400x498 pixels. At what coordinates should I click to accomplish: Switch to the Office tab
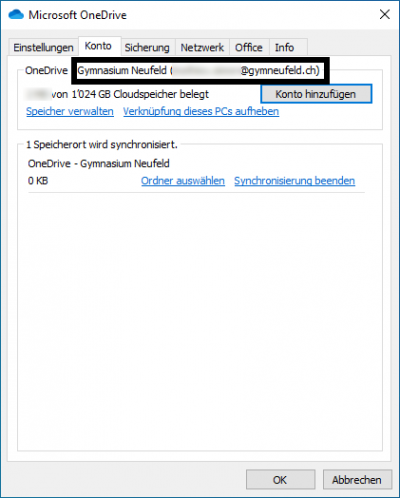[x=249, y=47]
